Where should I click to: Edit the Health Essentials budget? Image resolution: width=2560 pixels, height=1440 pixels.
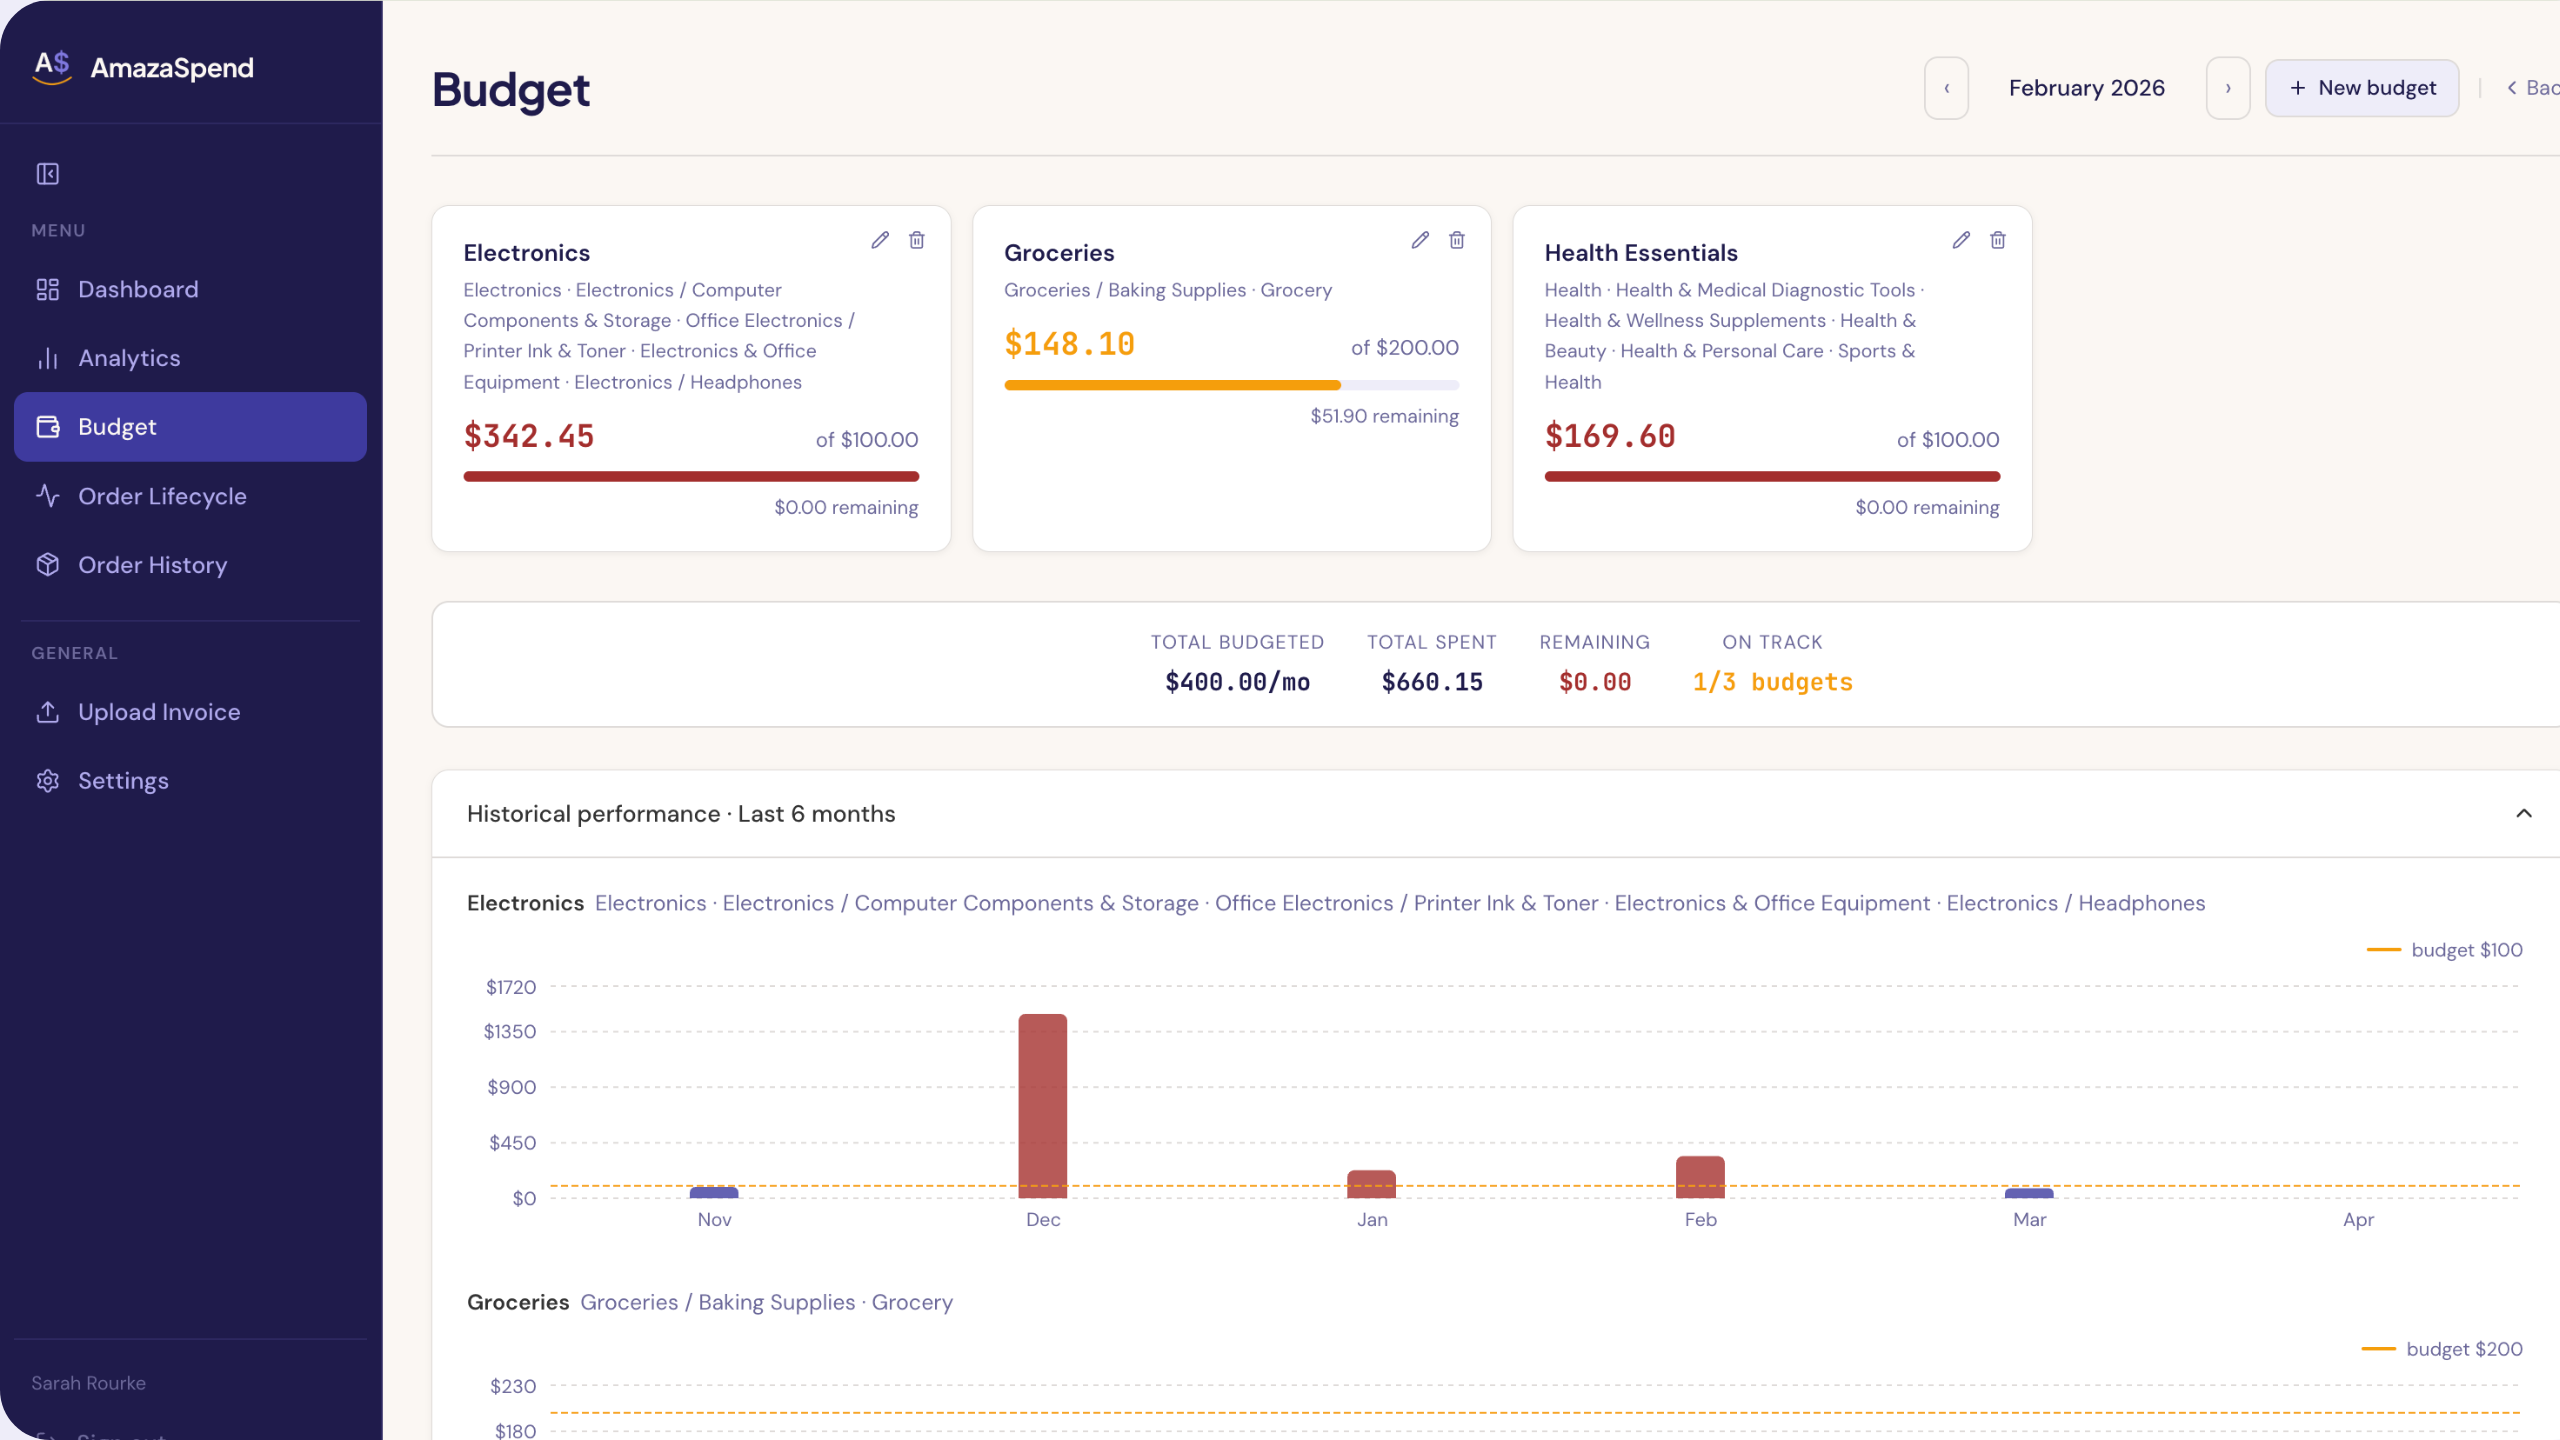(1961, 240)
